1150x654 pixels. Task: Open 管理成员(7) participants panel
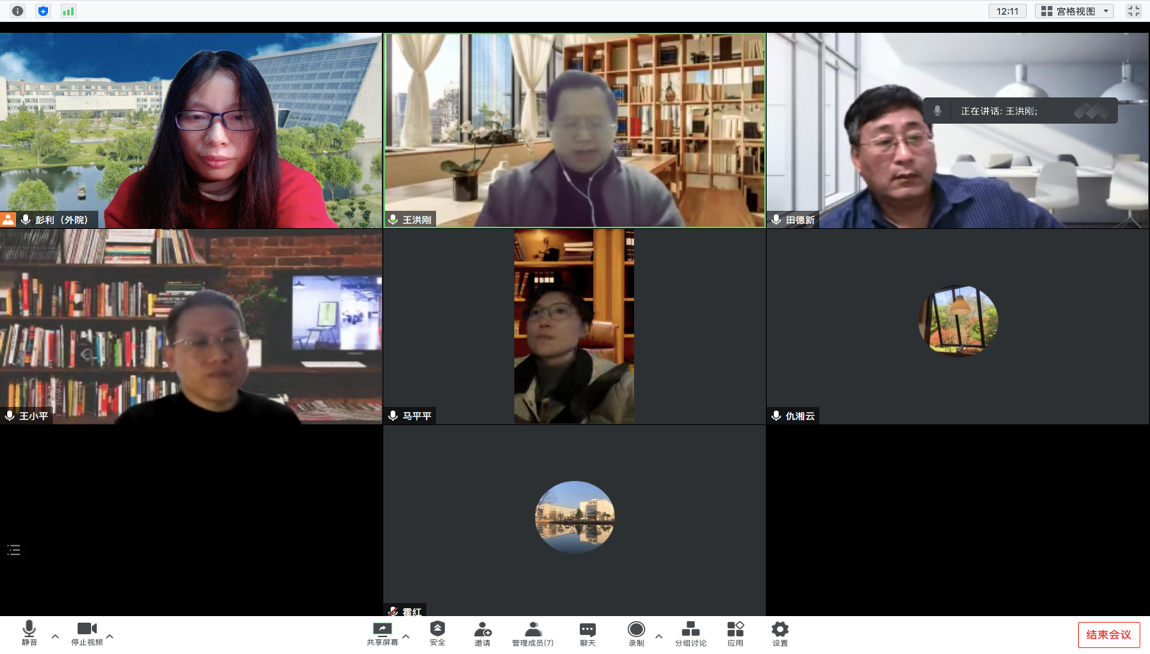point(533,633)
